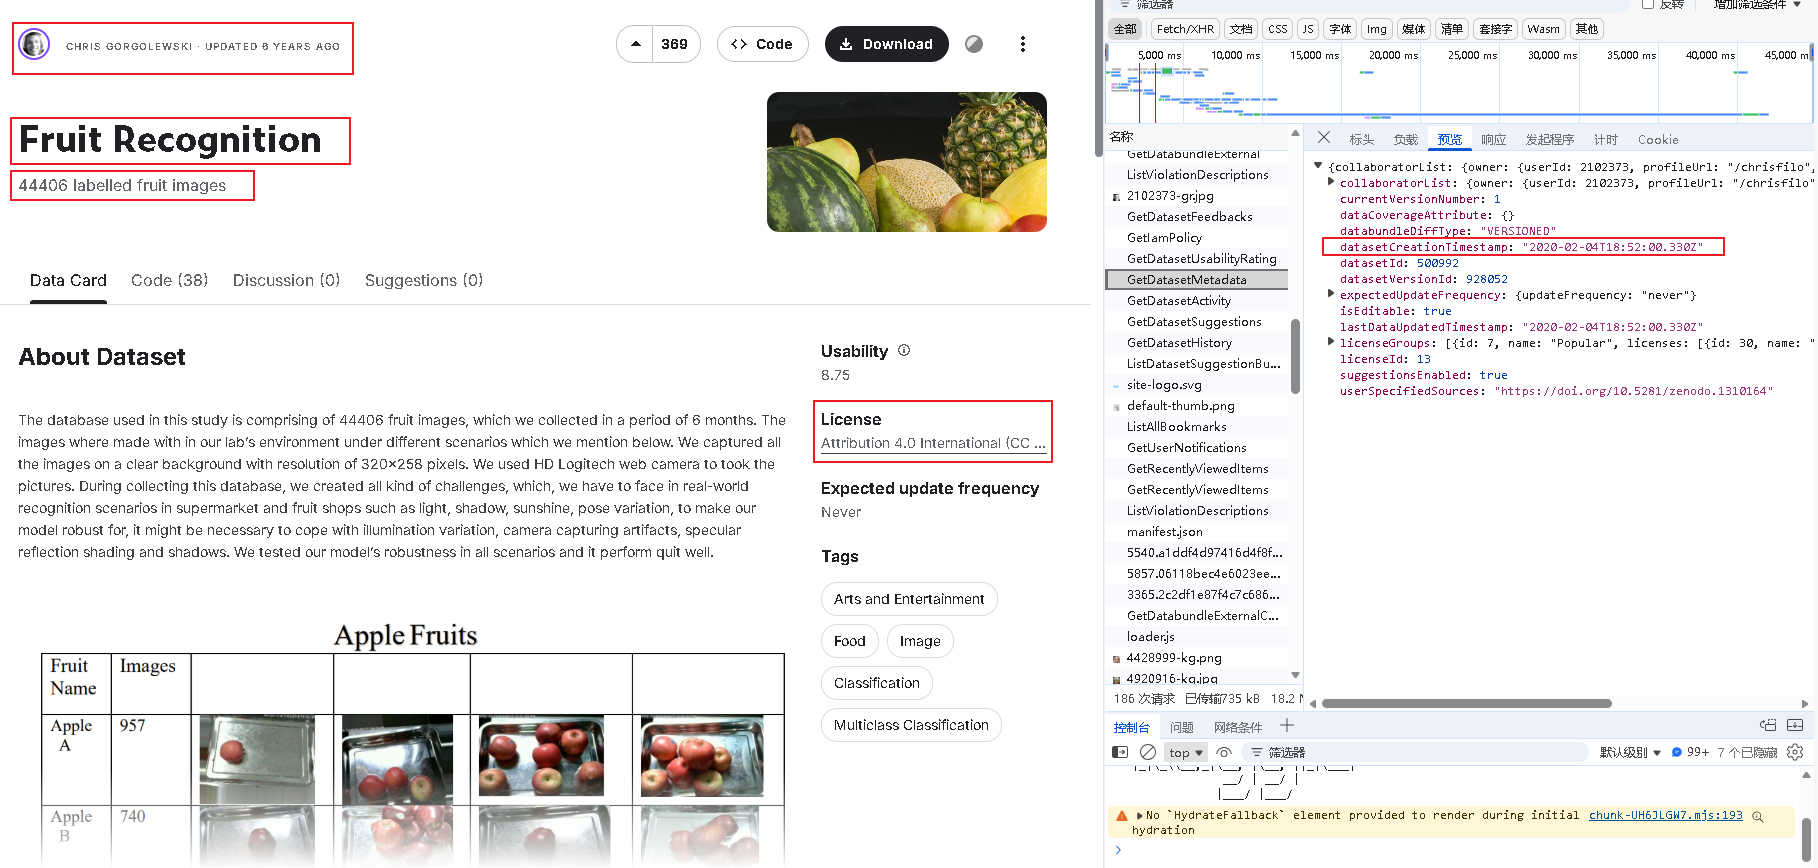Open the Cookie tab in request details
This screenshot has width=1818, height=868.
point(1658,139)
